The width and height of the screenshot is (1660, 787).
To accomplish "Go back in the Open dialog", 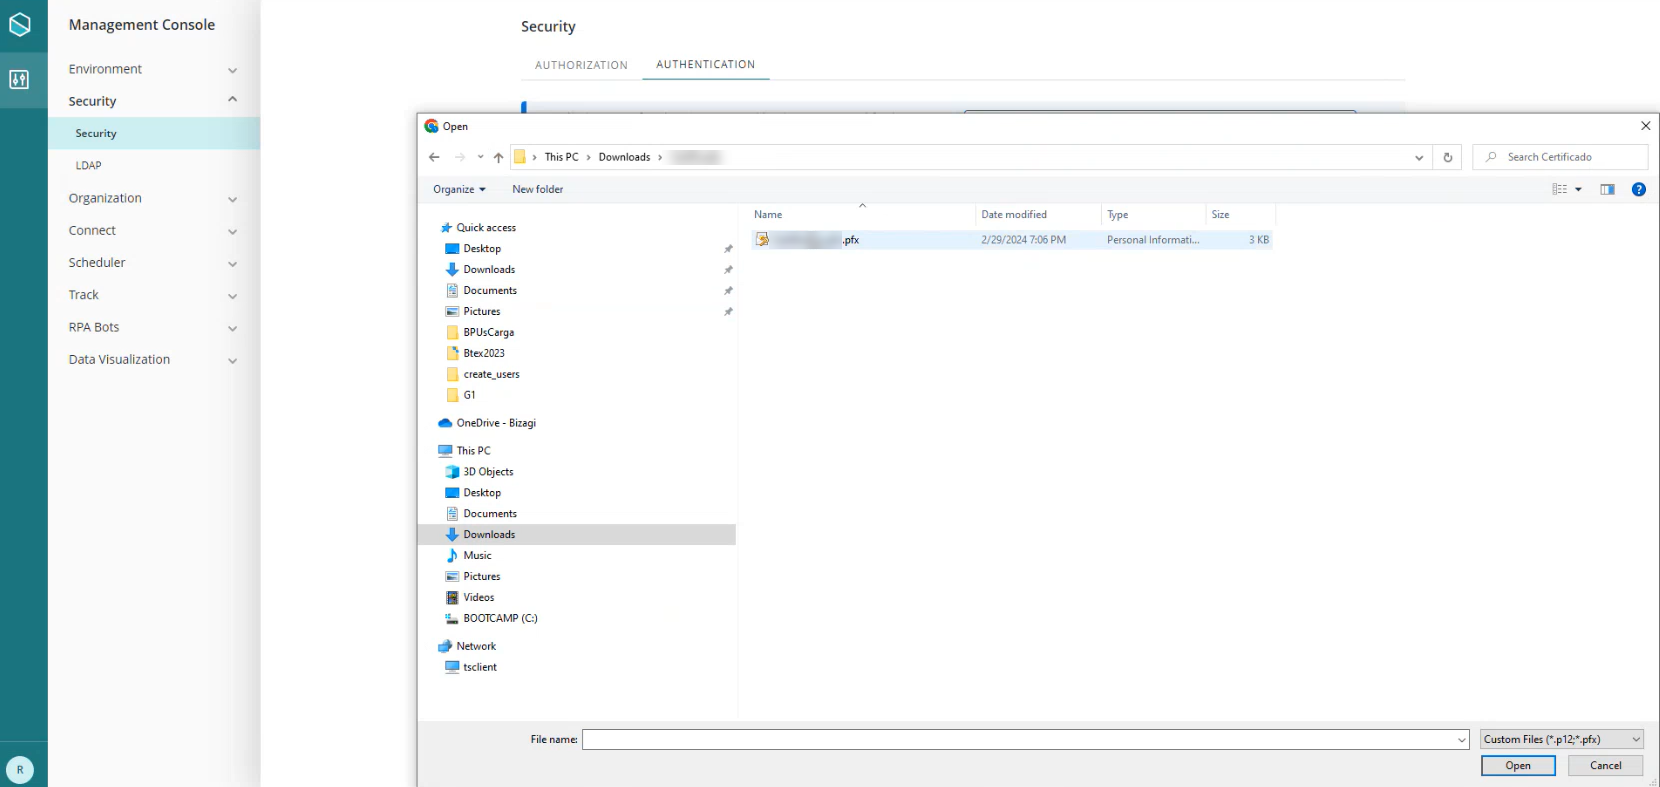I will (434, 157).
